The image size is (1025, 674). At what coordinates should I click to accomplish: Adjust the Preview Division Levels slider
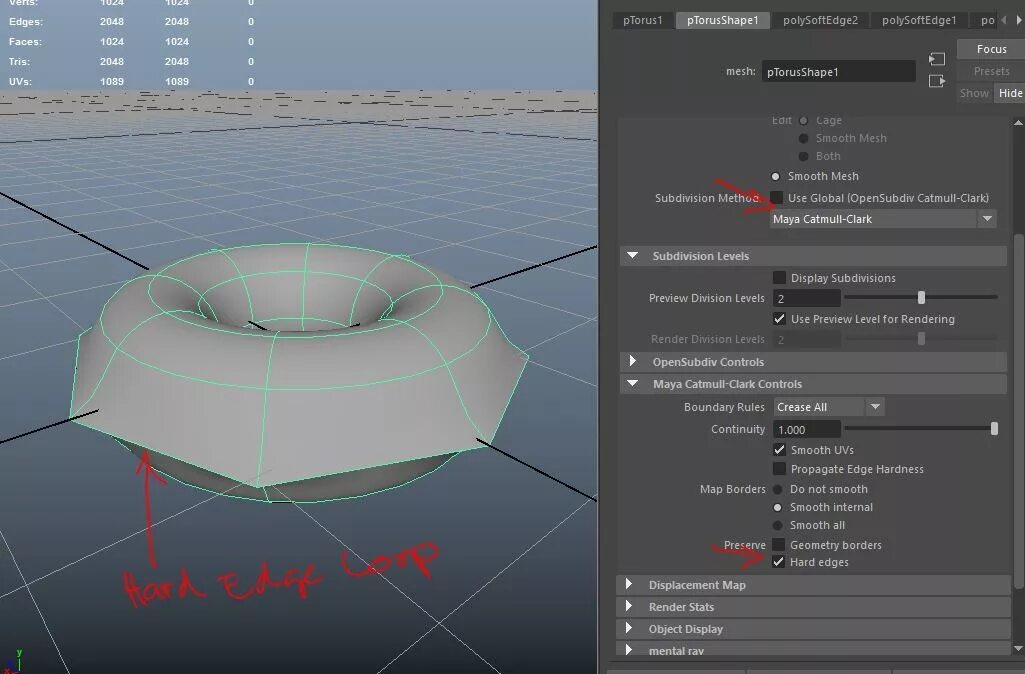pos(921,298)
